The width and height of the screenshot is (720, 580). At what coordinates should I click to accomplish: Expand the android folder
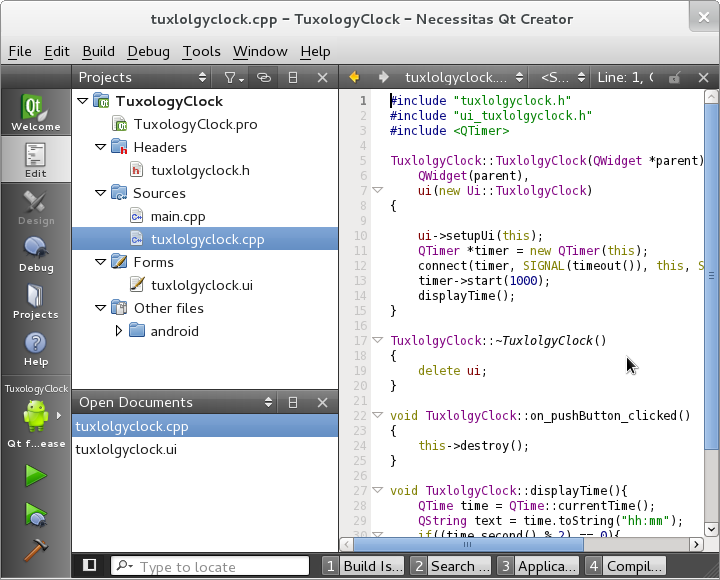(119, 331)
